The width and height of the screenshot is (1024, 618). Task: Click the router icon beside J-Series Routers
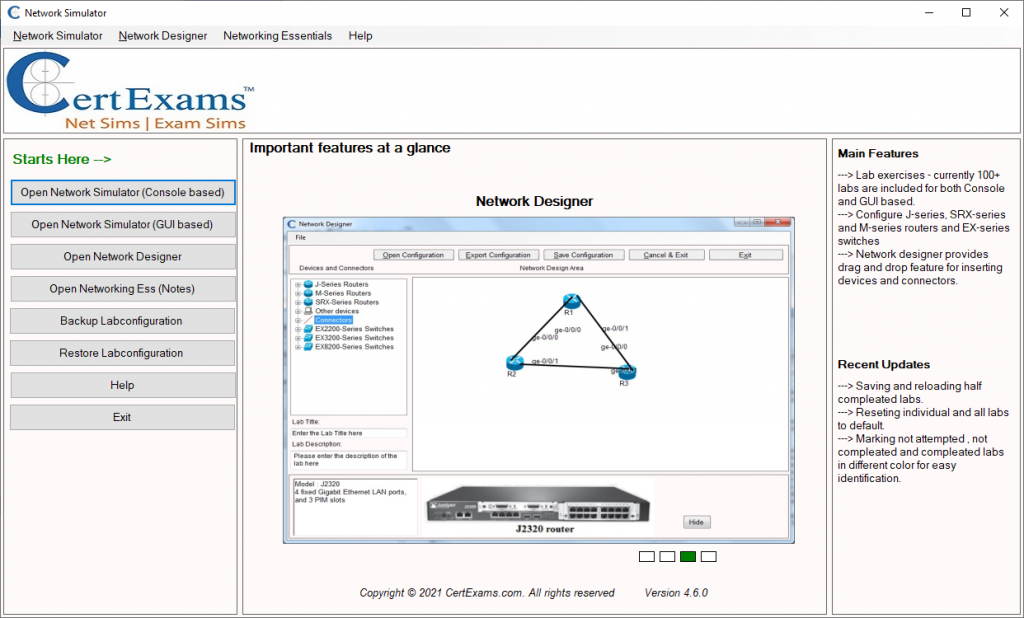click(x=308, y=284)
